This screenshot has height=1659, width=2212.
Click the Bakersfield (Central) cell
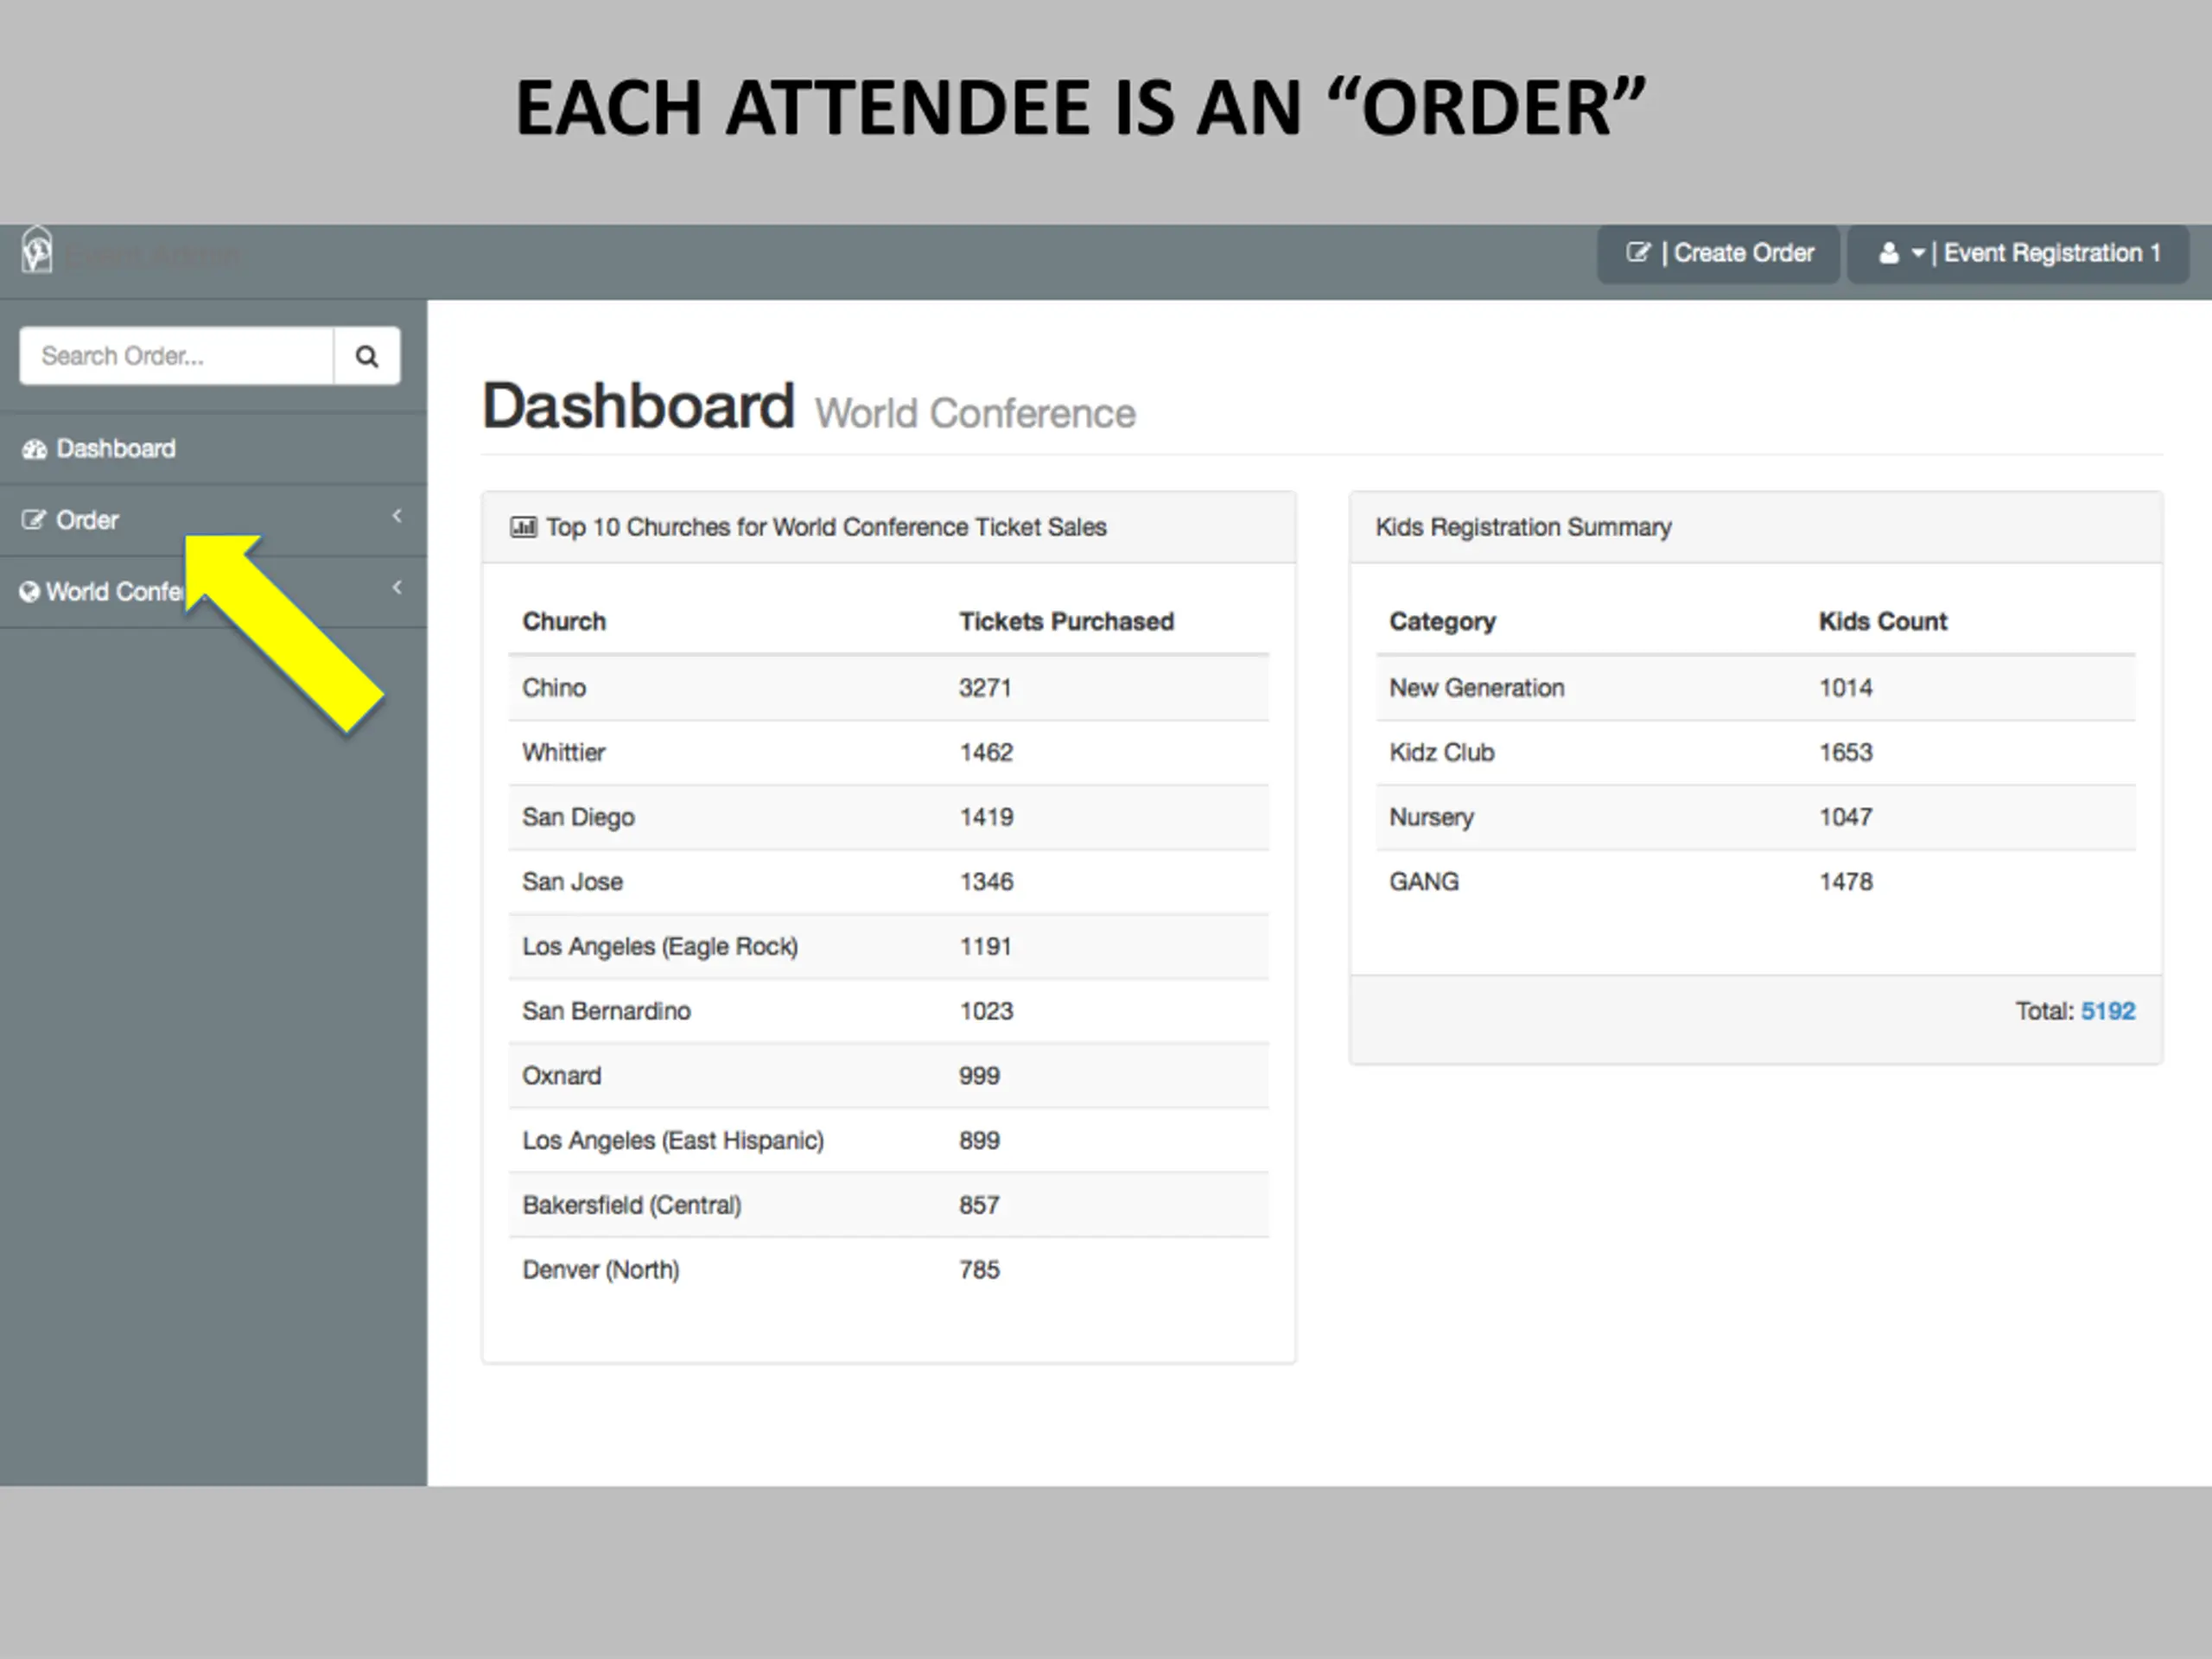pos(632,1205)
